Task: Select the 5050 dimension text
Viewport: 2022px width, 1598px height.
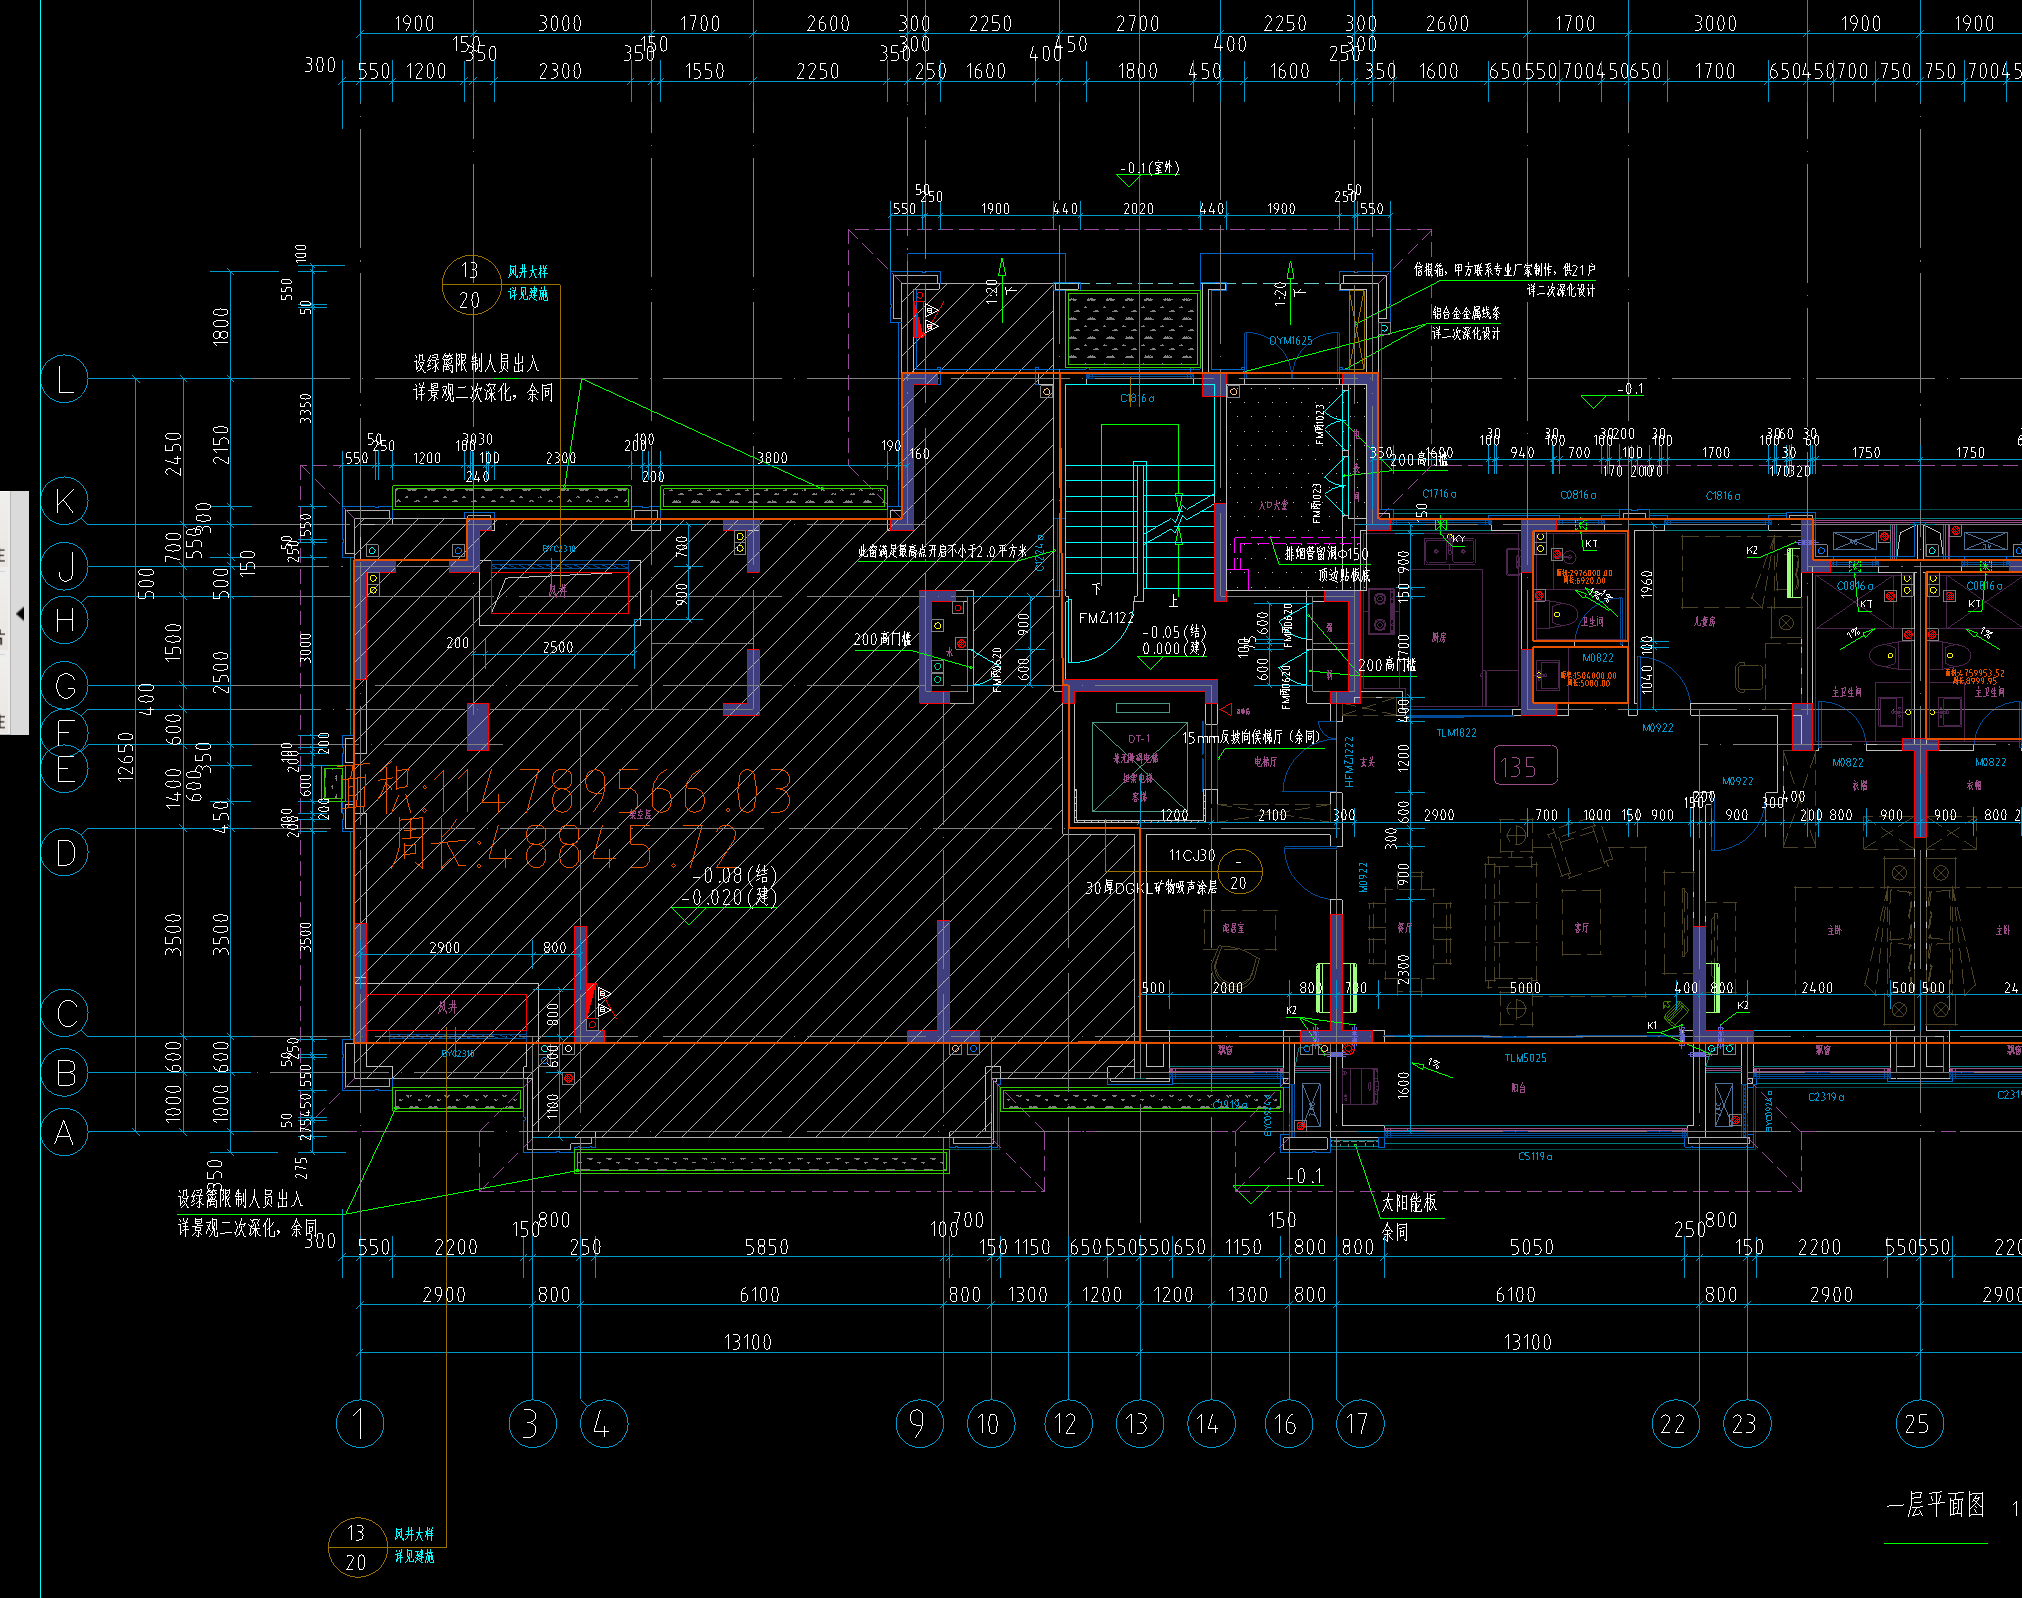Action: tap(1532, 1247)
